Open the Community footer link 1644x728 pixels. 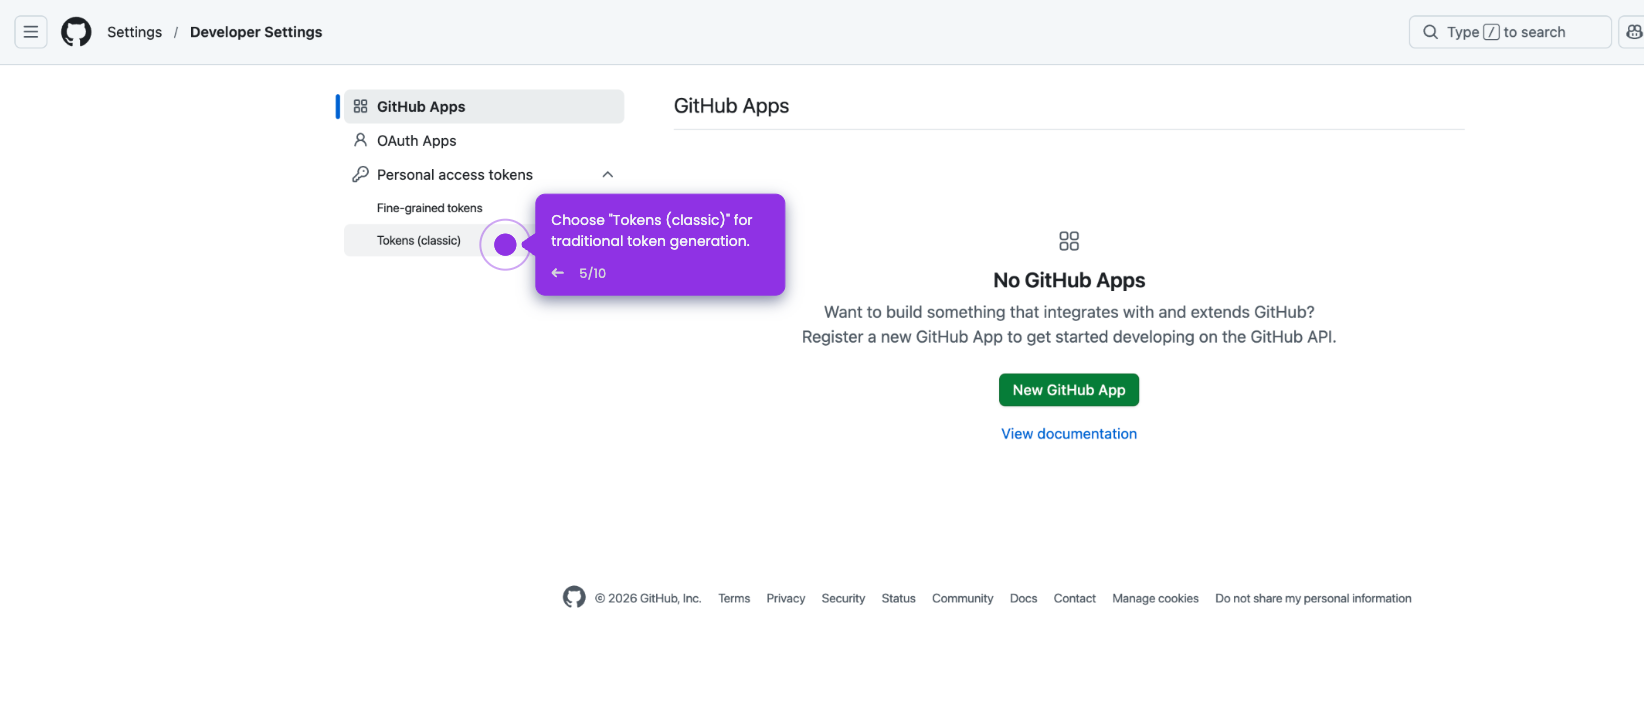coord(963,598)
